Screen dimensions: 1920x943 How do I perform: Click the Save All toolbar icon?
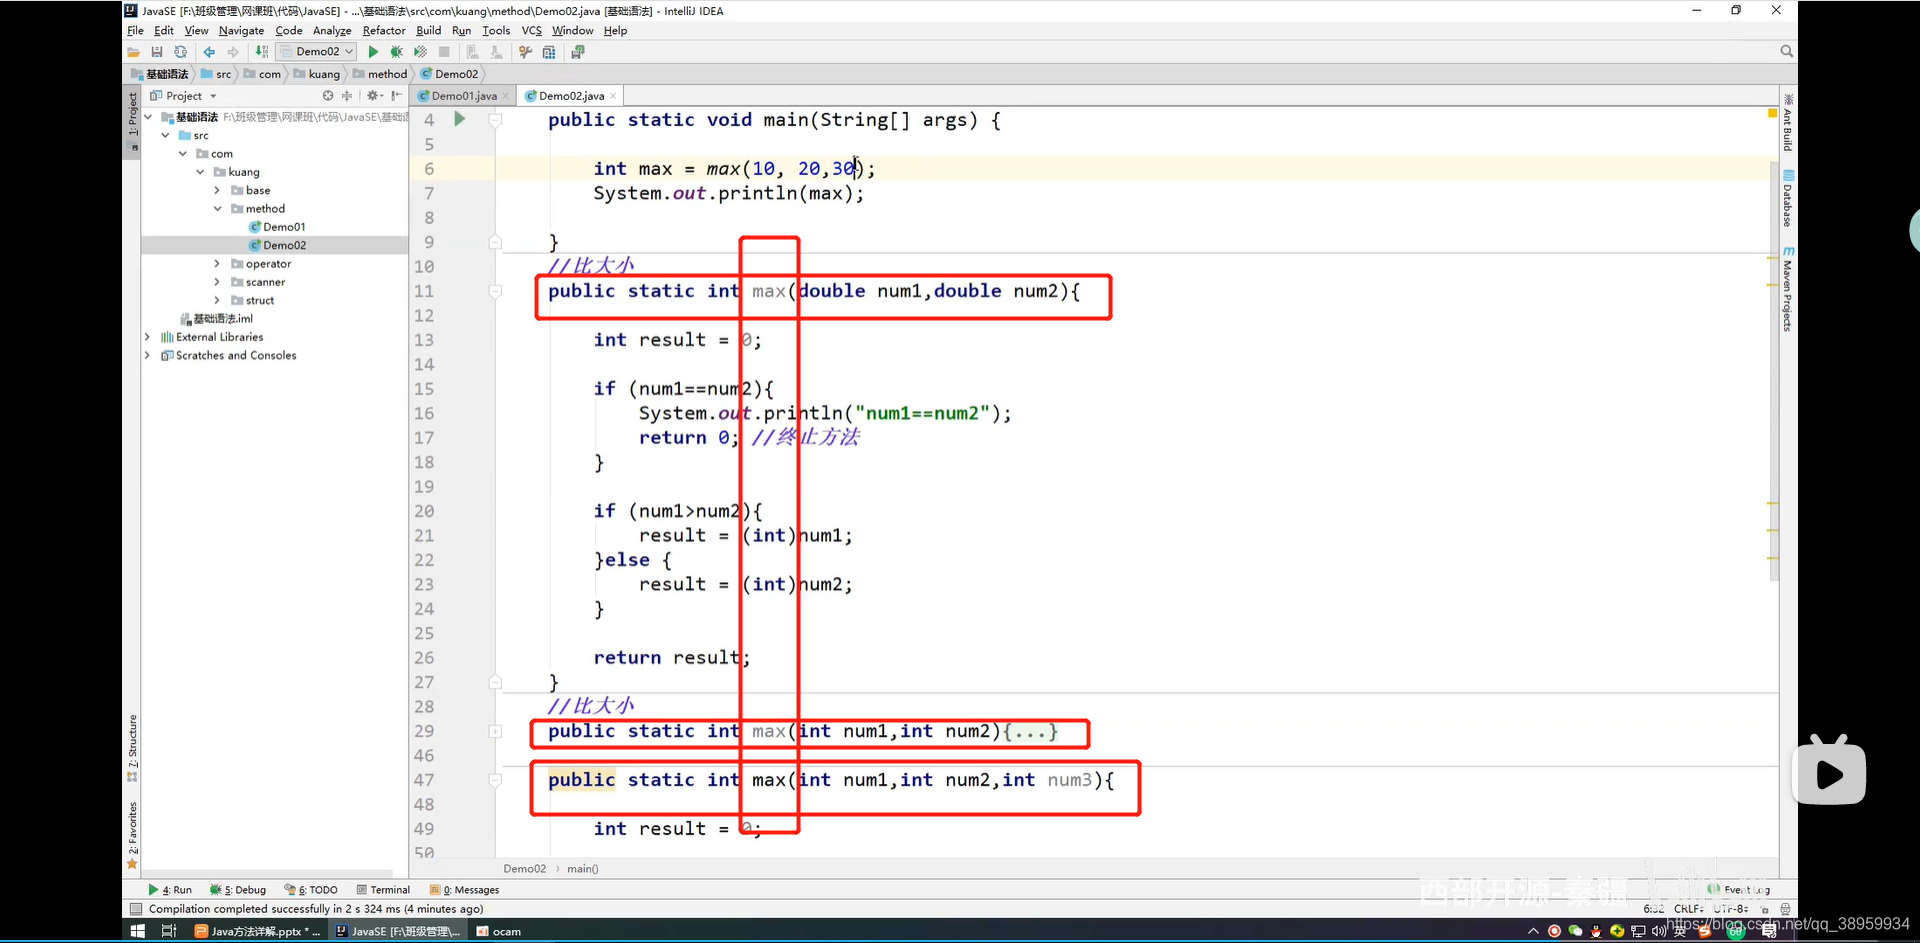coord(156,52)
